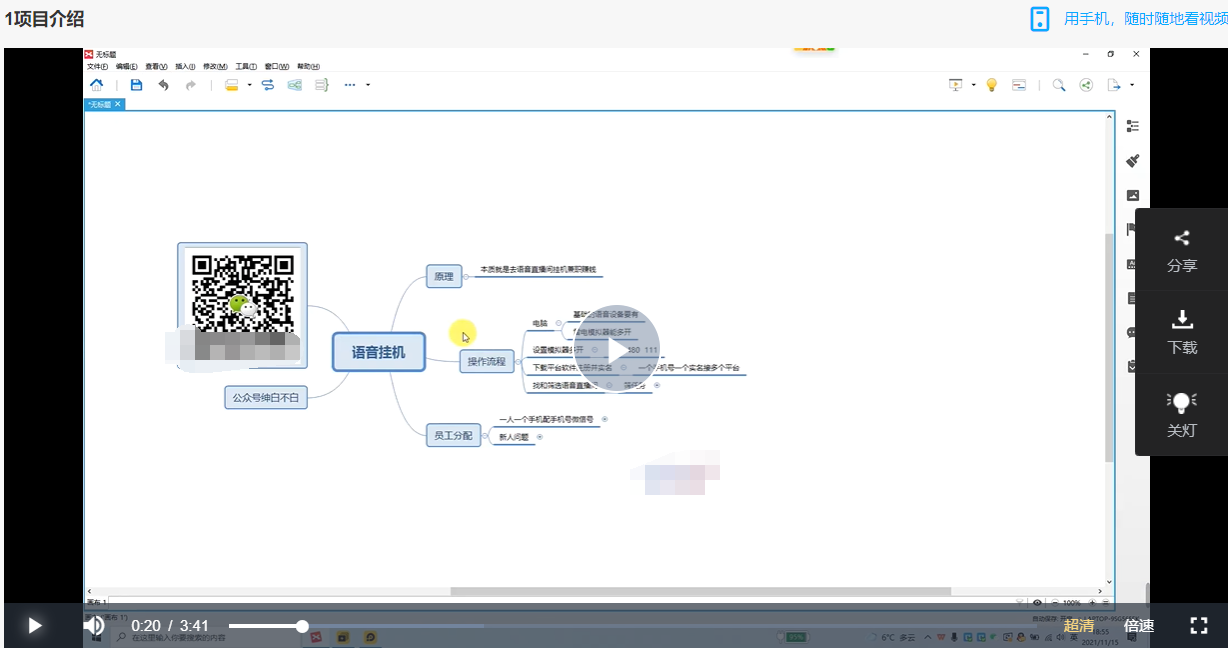This screenshot has width=1228, height=648.
Task: Close the 无标题 tab with its X
Action: click(x=118, y=104)
